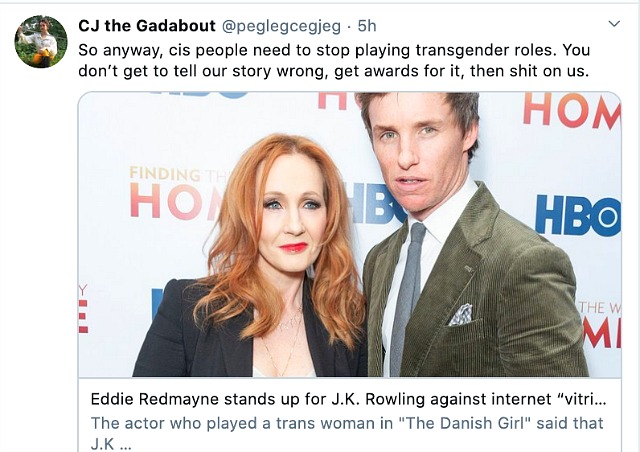Open the 5h timestamp permalink
The height and width of the screenshot is (452, 640).
click(367, 26)
